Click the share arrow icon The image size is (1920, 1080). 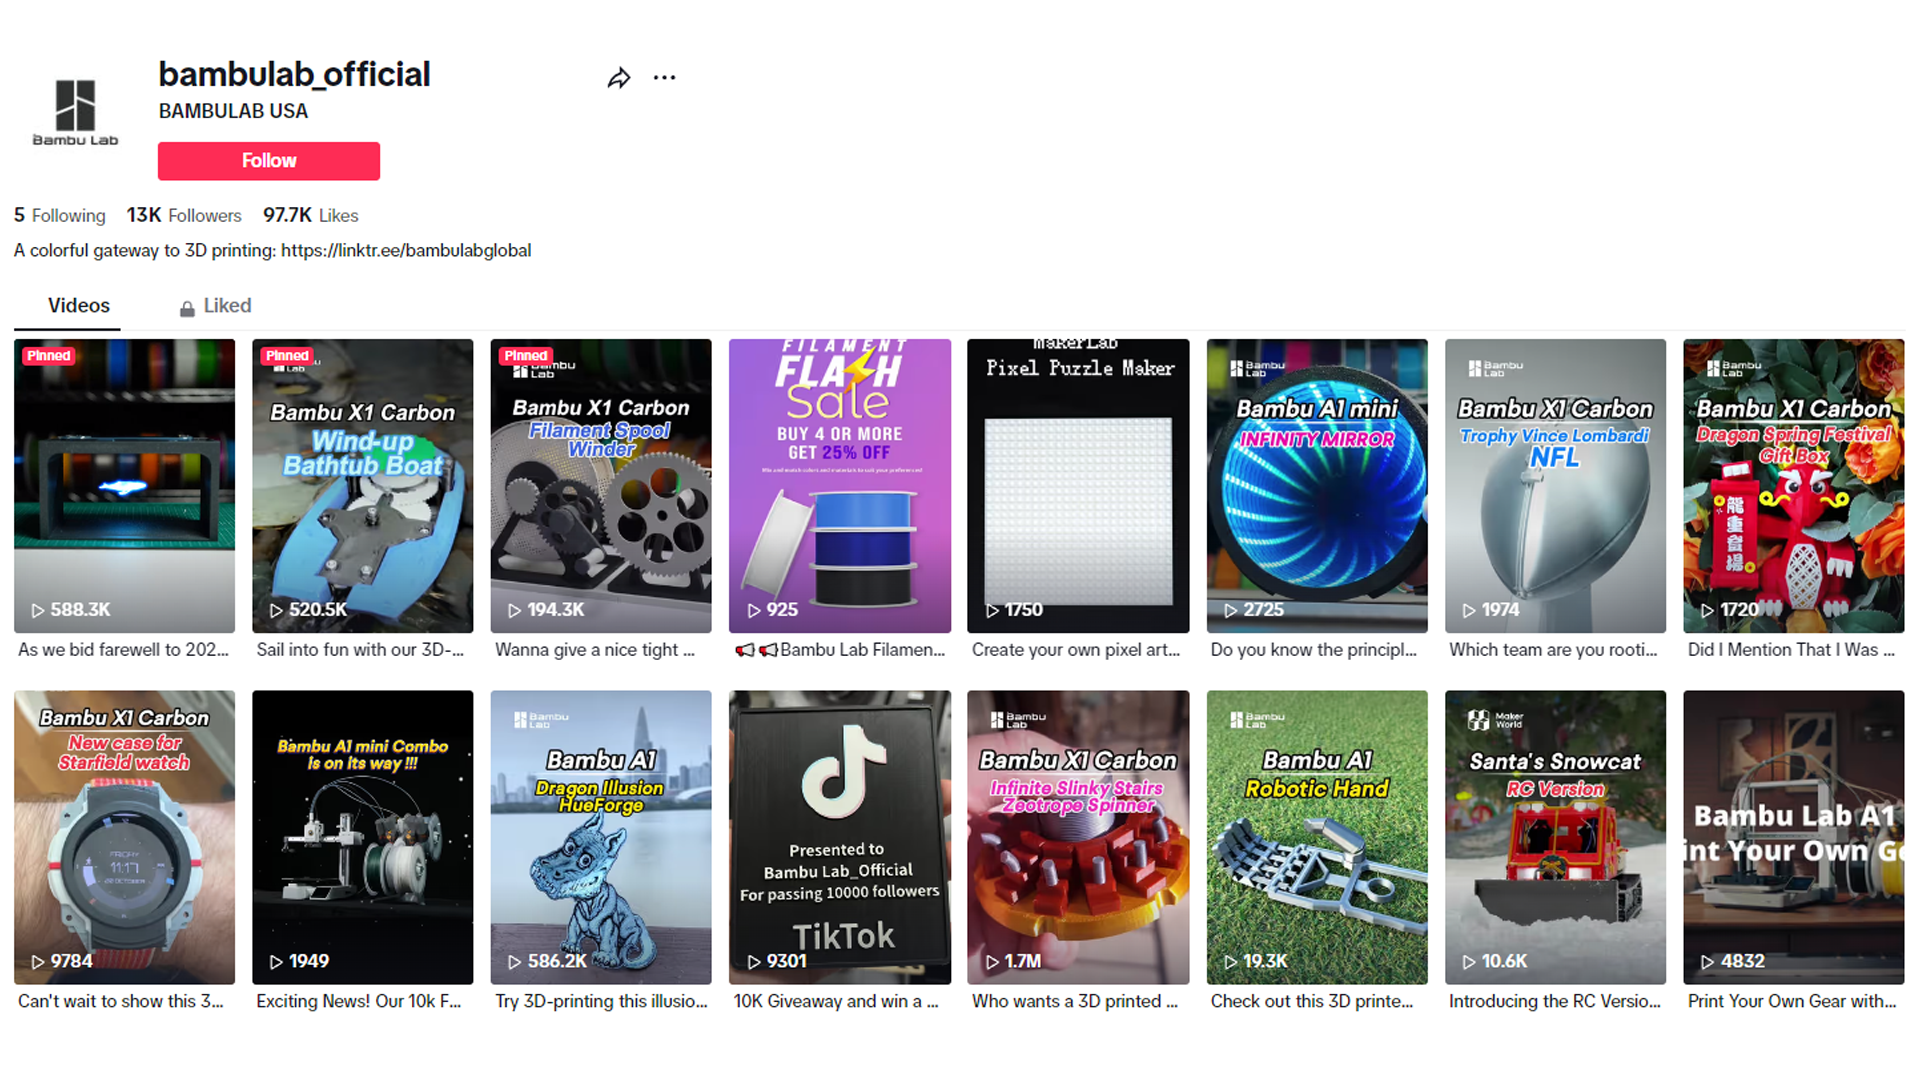[x=619, y=78]
